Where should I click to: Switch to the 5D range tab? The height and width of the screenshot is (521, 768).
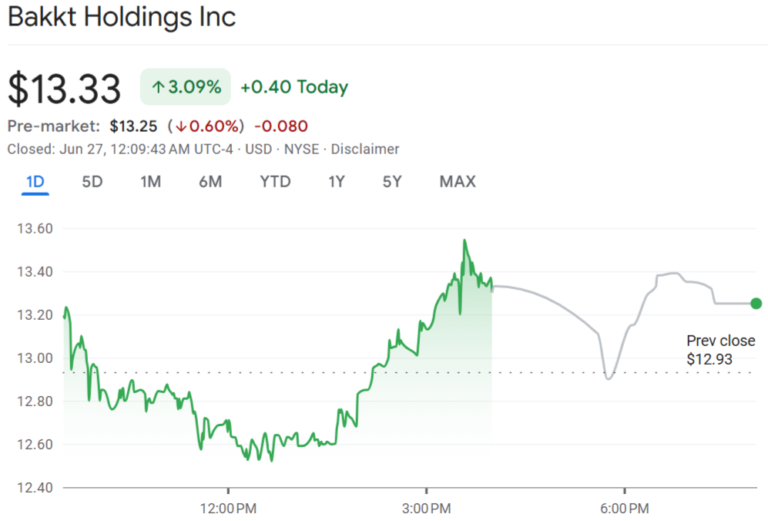(x=92, y=182)
